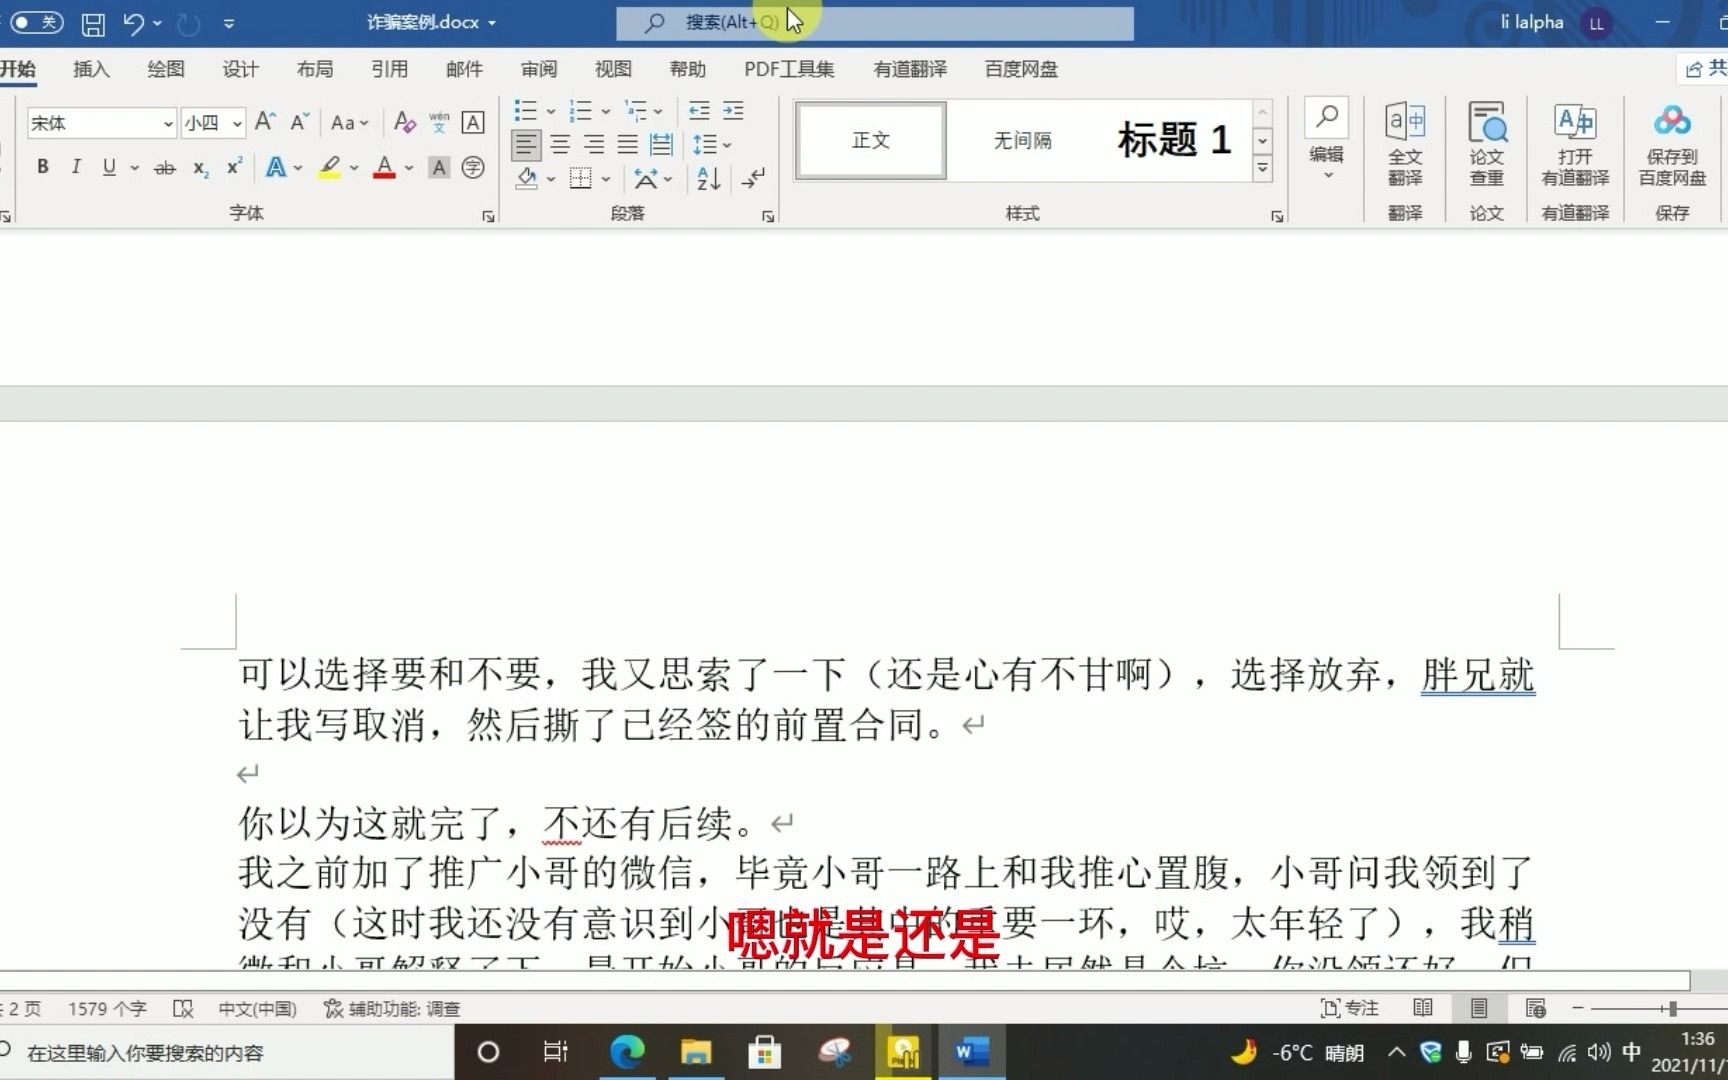Justify text alignment
The height and width of the screenshot is (1080, 1728).
(x=627, y=145)
